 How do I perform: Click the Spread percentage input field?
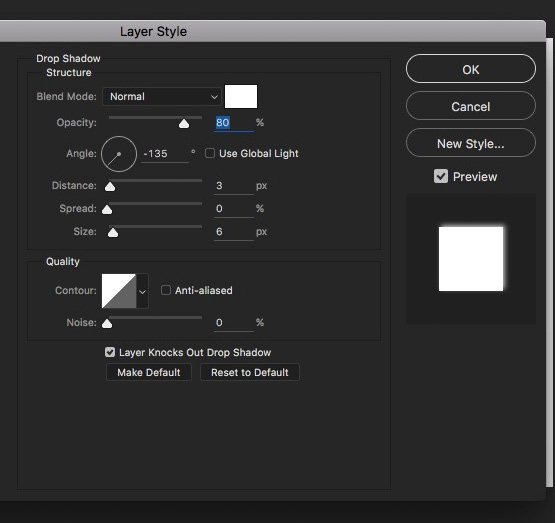[234, 209]
